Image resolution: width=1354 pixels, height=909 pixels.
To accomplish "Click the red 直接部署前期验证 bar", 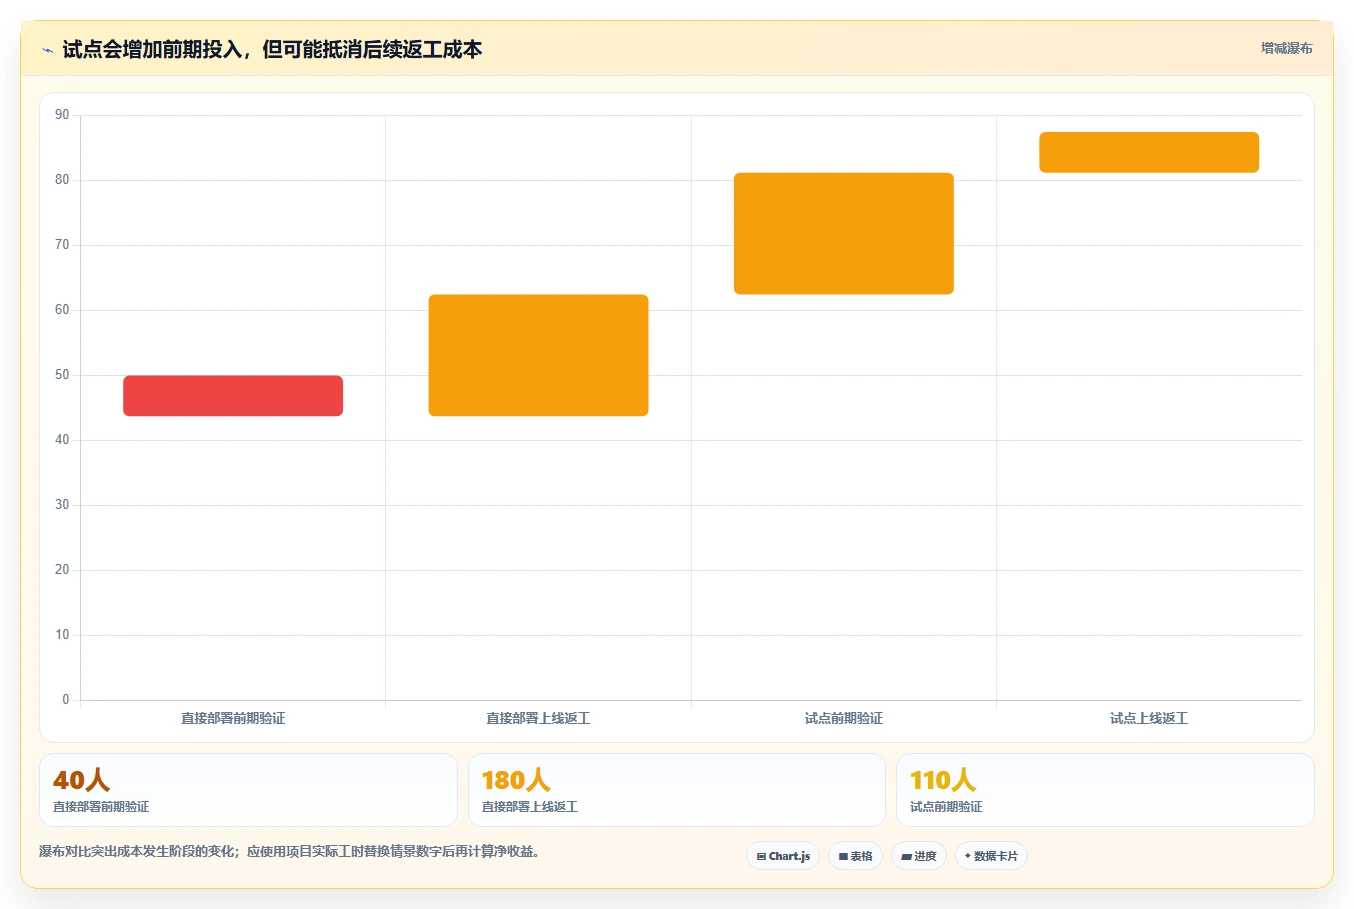I will pos(233,396).
